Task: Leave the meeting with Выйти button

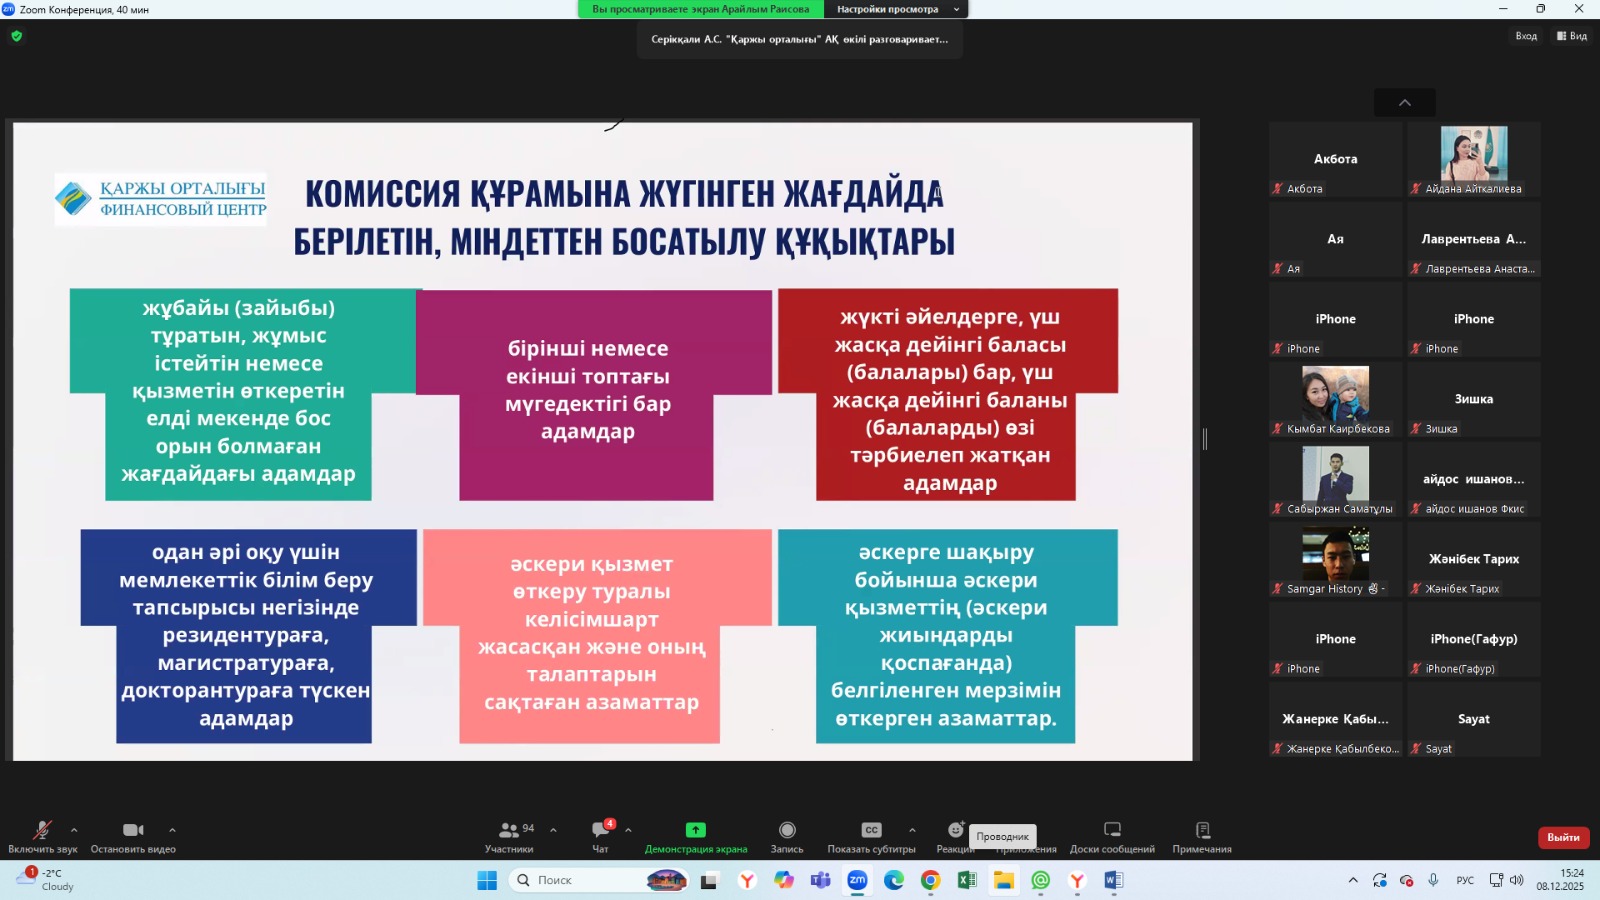Action: coord(1563,837)
